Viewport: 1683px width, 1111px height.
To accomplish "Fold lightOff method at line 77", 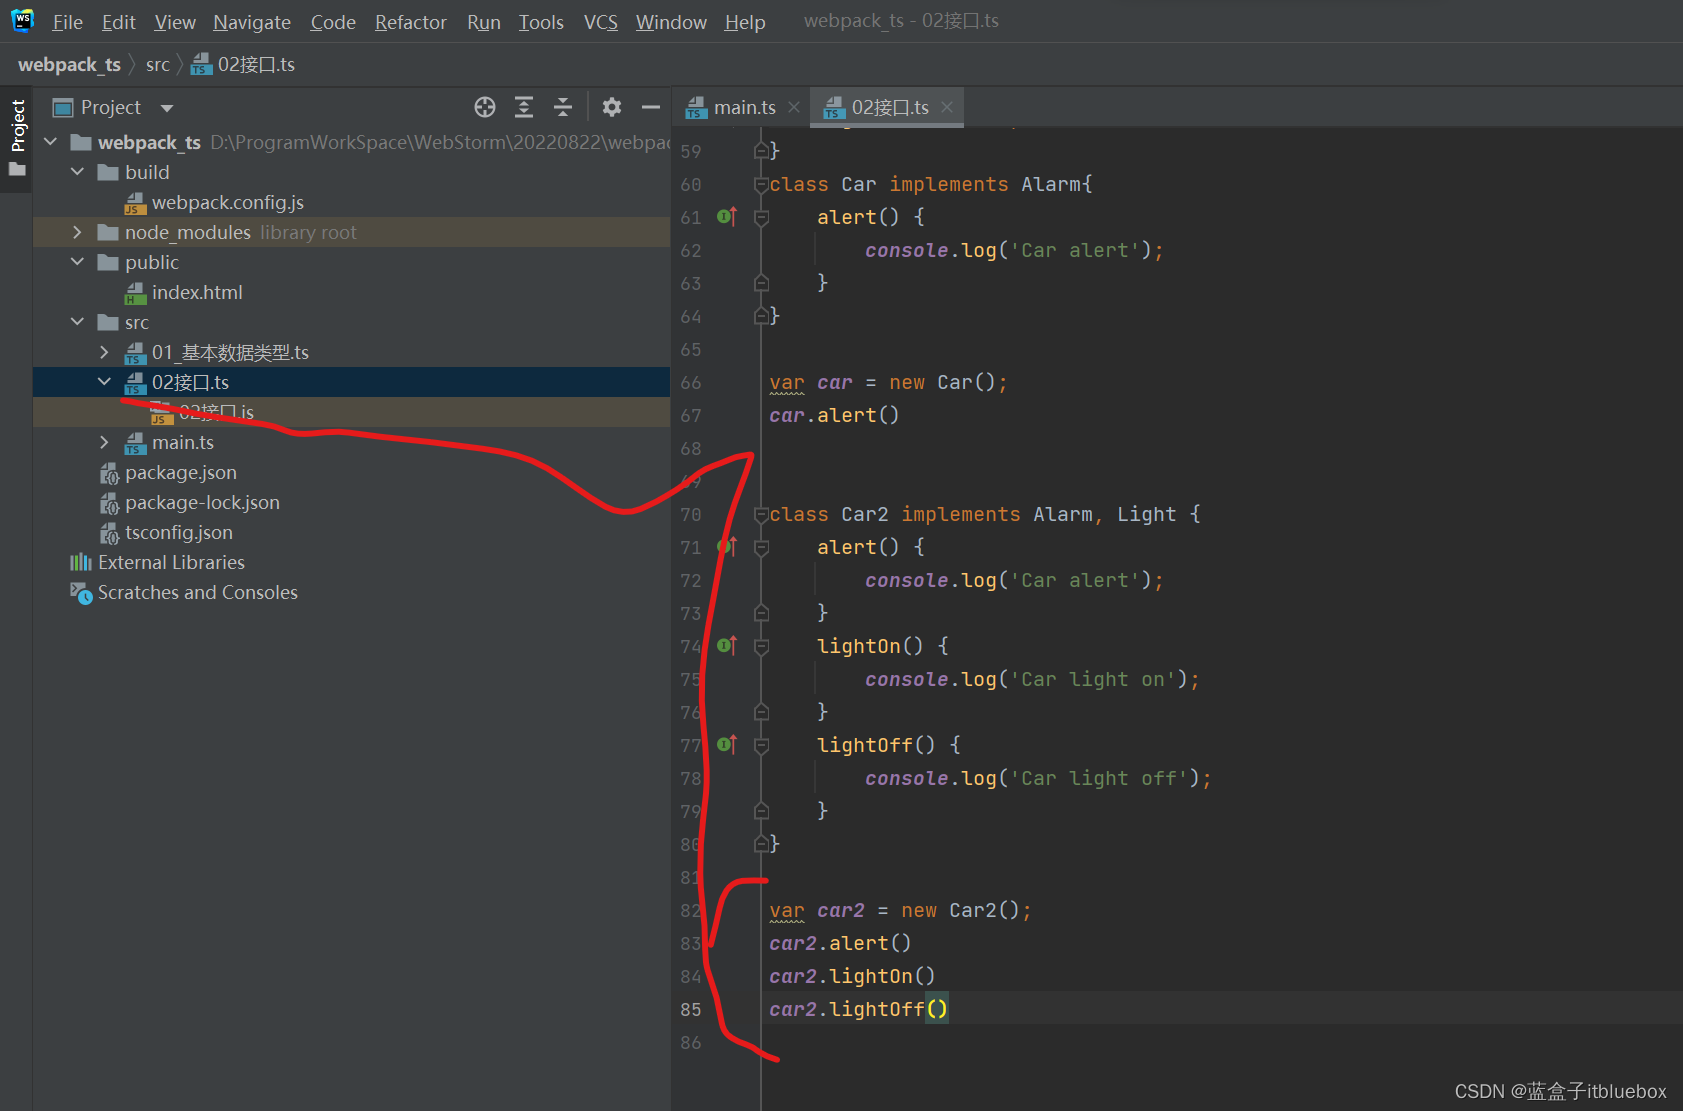I will click(x=761, y=745).
